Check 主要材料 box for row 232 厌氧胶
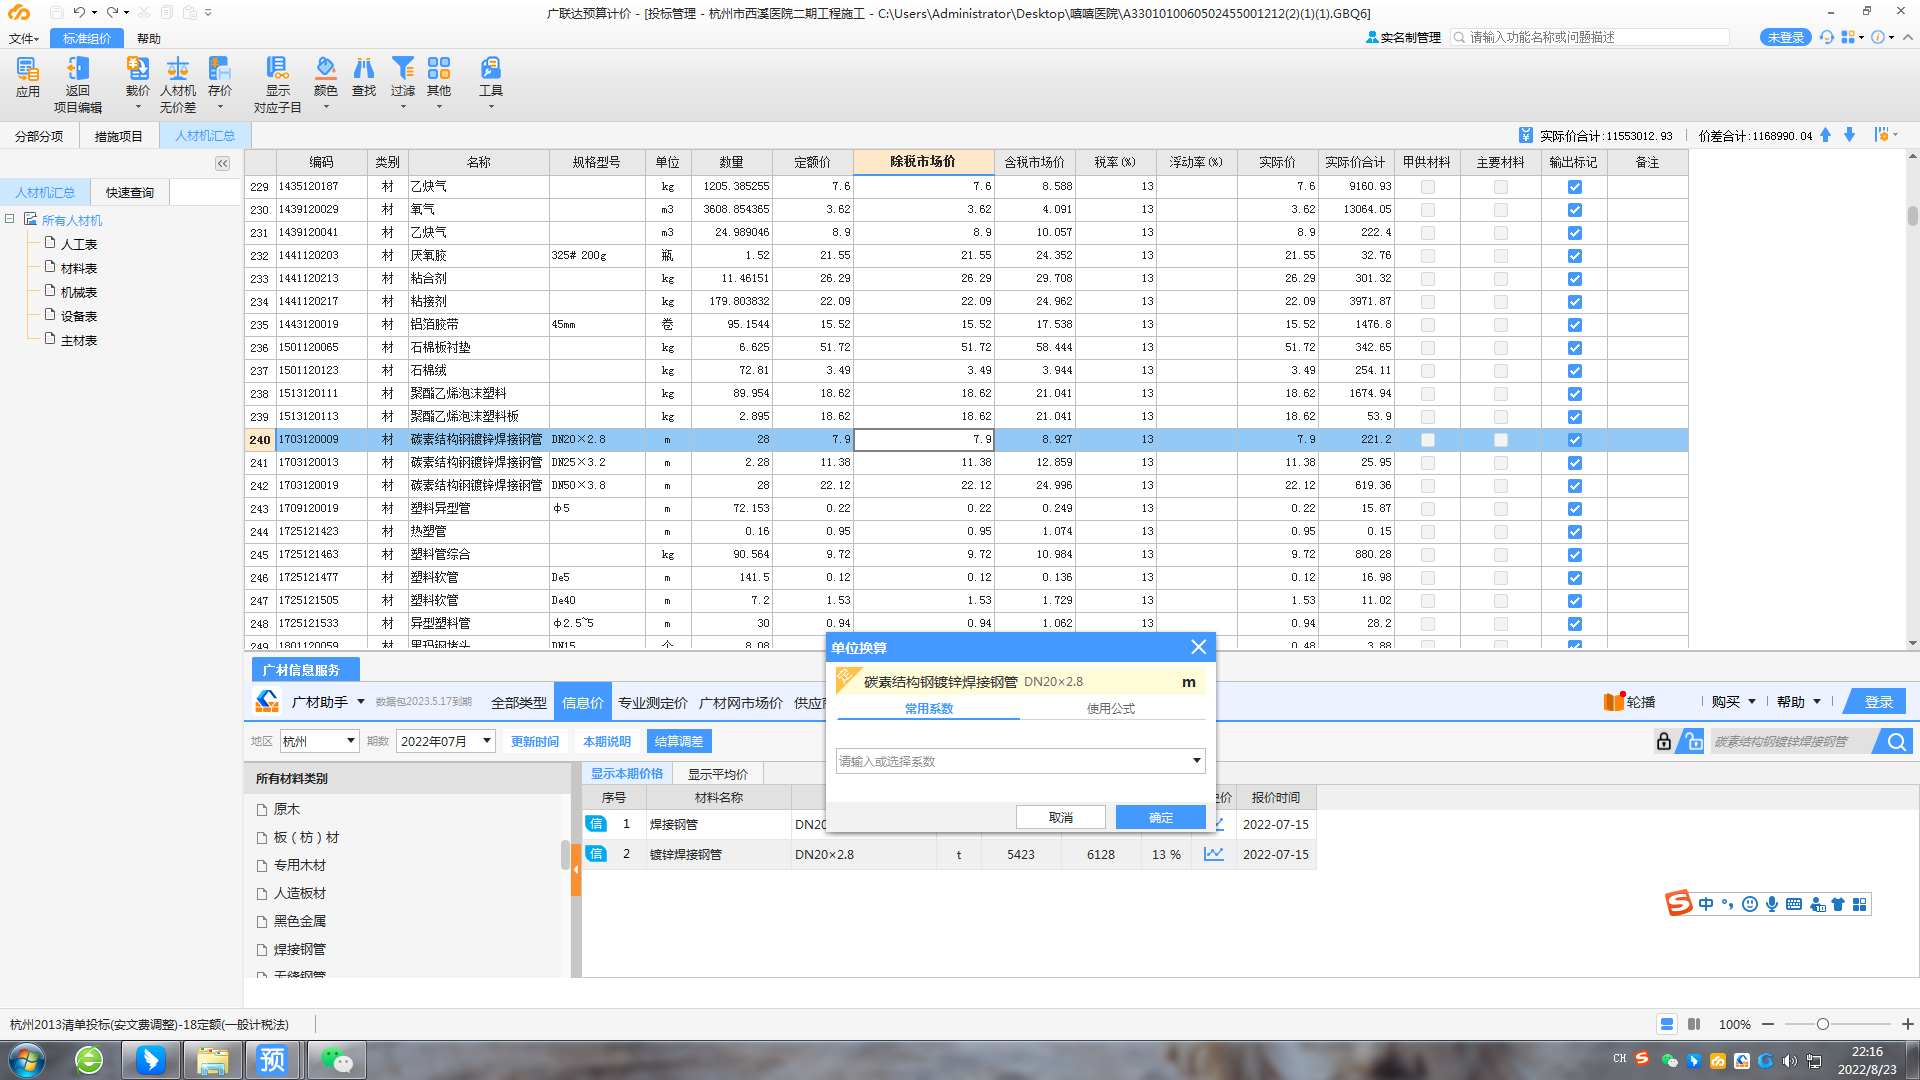The image size is (1920, 1080). pyautogui.click(x=1500, y=256)
